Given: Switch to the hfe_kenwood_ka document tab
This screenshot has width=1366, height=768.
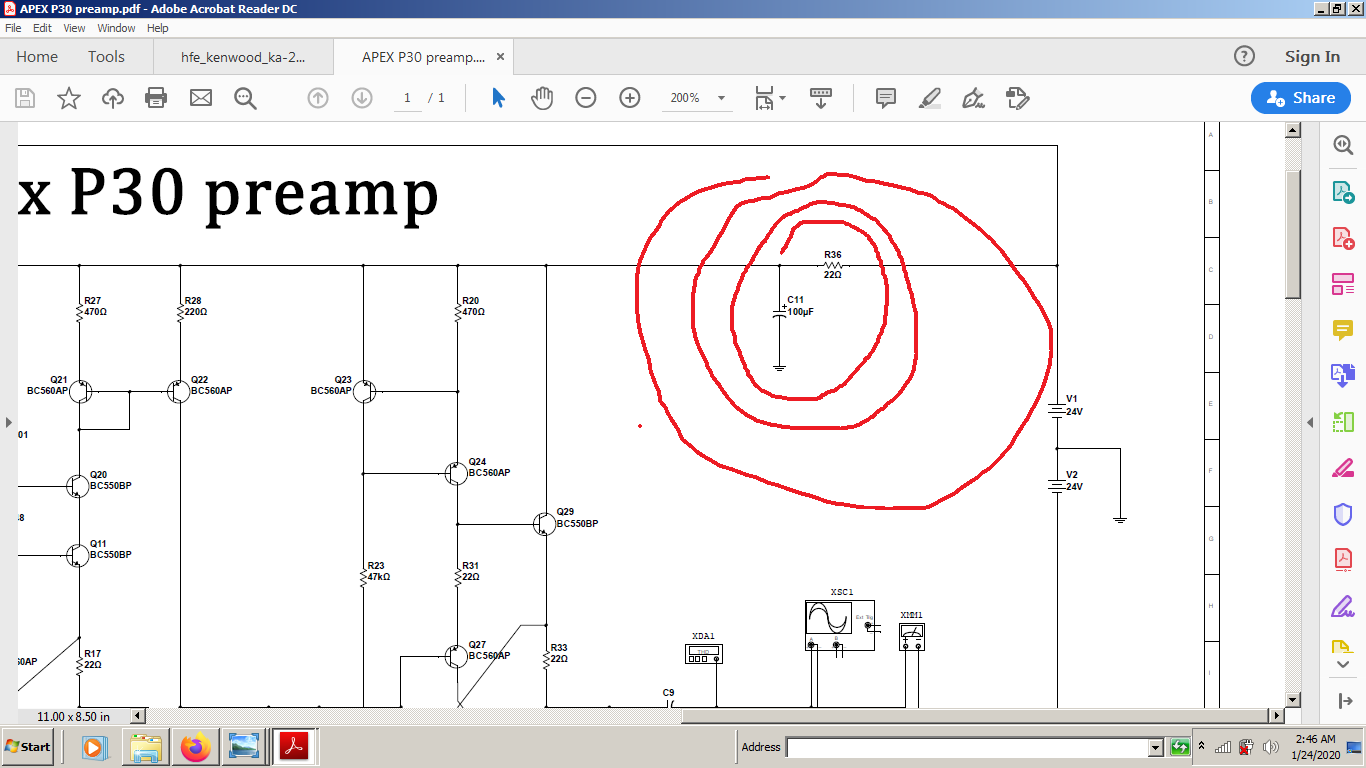Looking at the screenshot, I should (x=243, y=57).
